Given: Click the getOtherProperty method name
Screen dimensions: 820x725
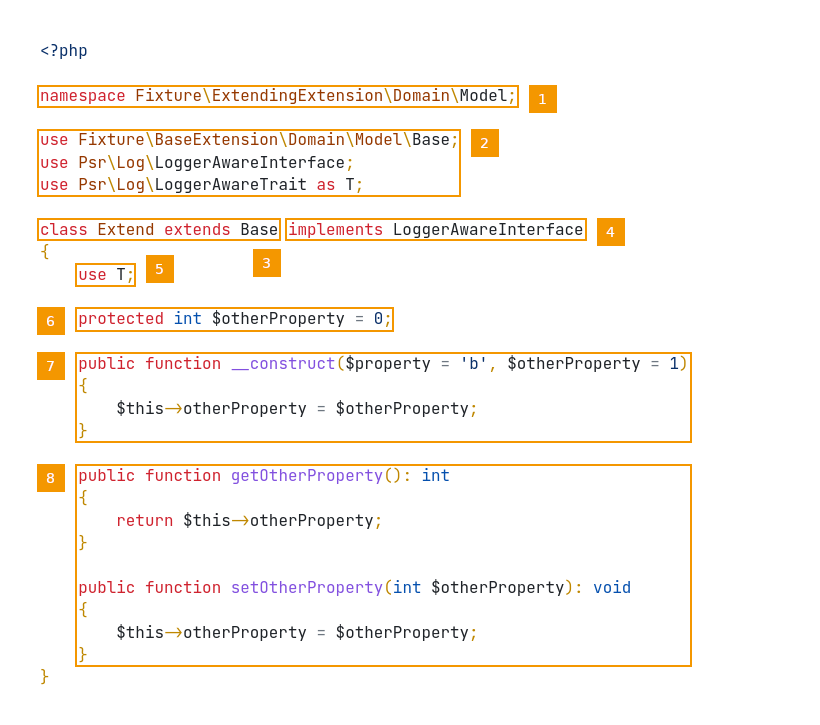Looking at the screenshot, I should [x=306, y=476].
